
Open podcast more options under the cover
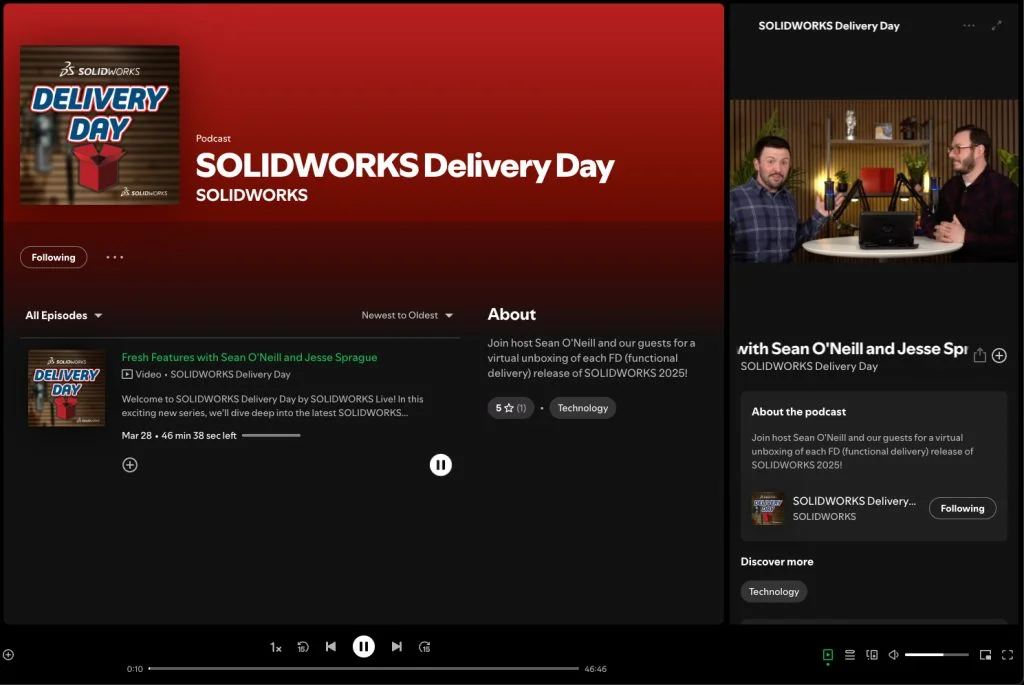[115, 257]
